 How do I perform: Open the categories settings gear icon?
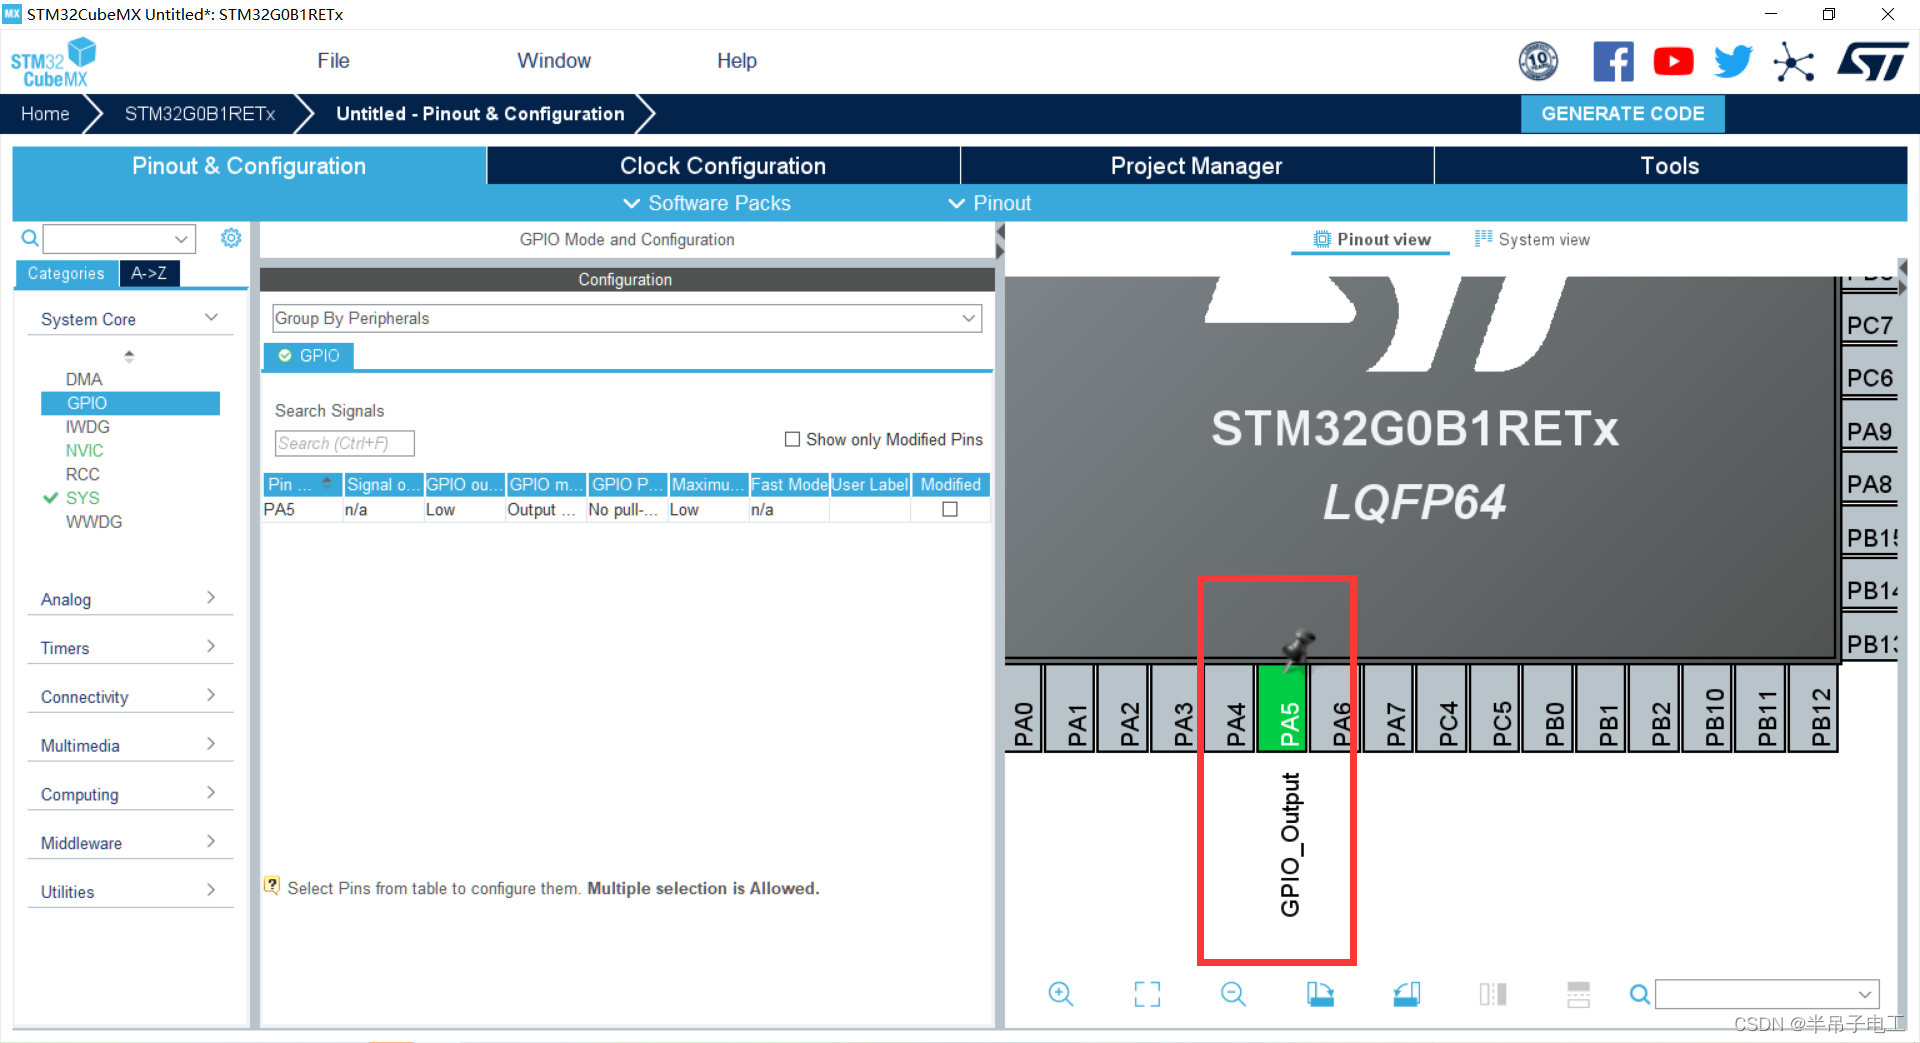[231, 238]
